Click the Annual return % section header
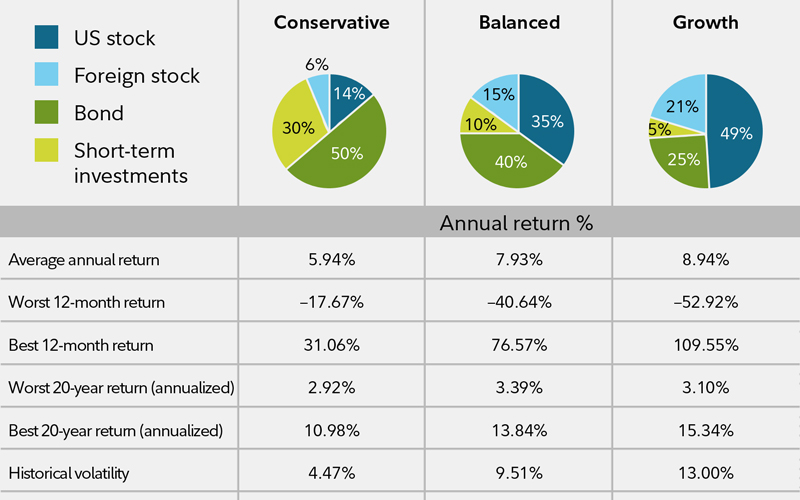This screenshot has height=500, width=800. [x=518, y=222]
